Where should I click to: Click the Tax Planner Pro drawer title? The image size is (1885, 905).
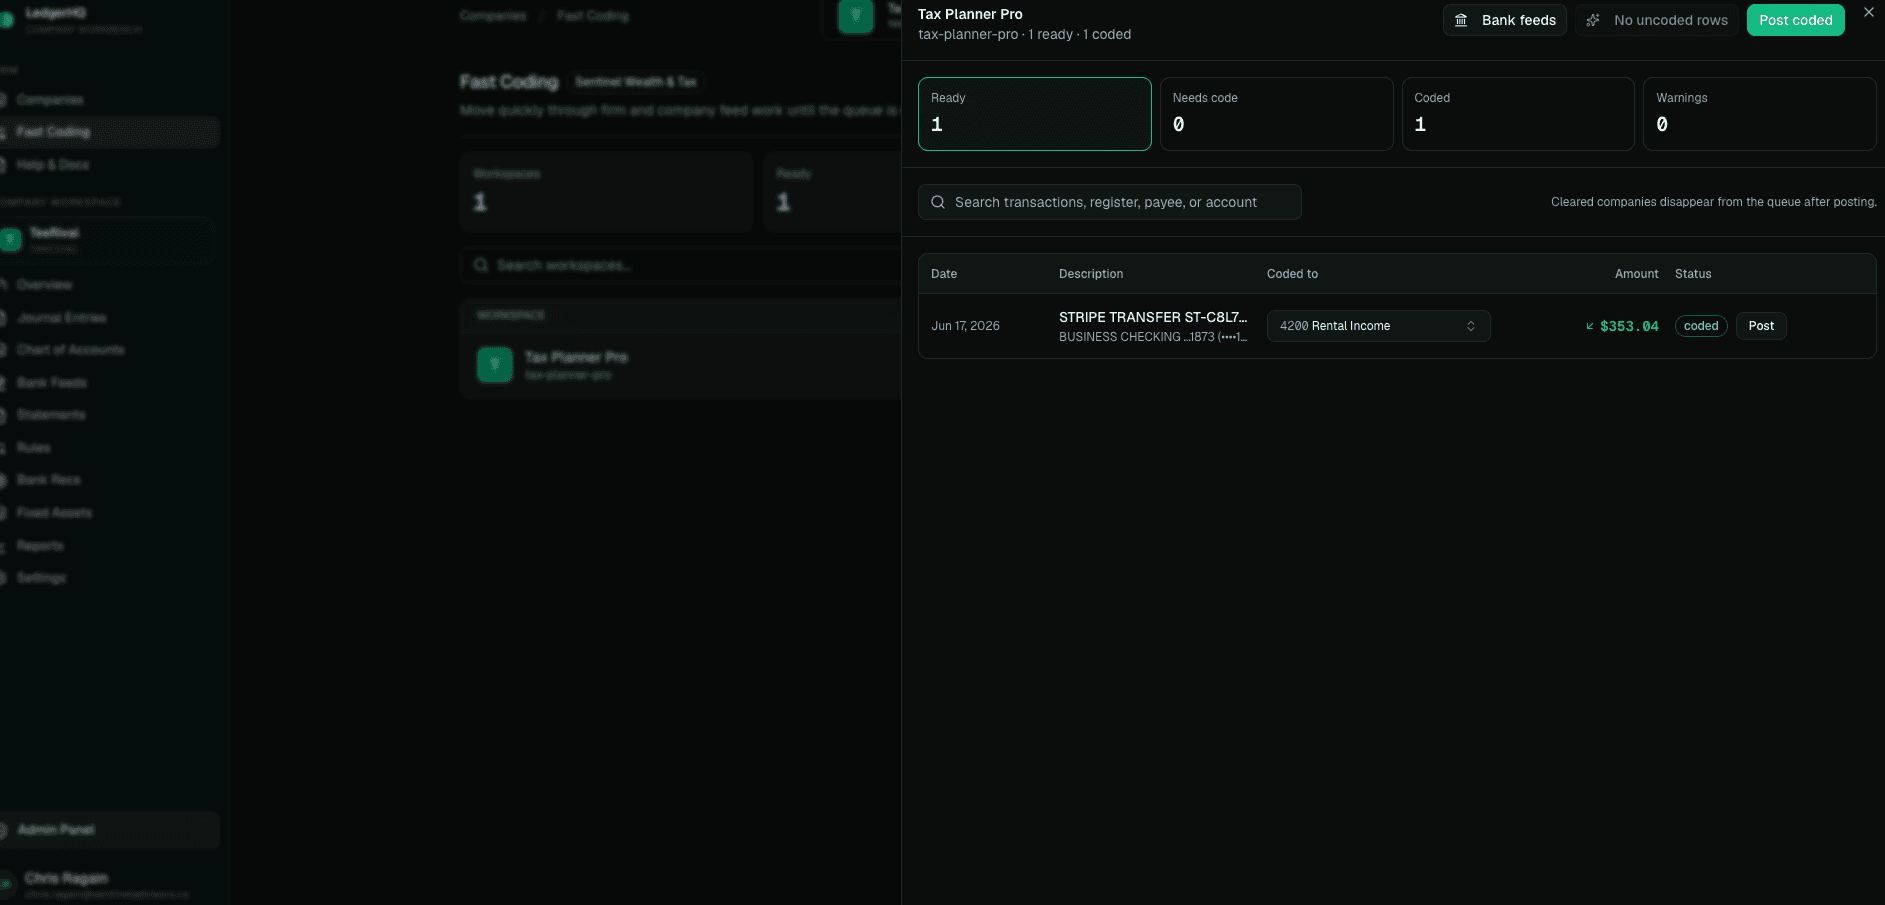pyautogui.click(x=970, y=14)
